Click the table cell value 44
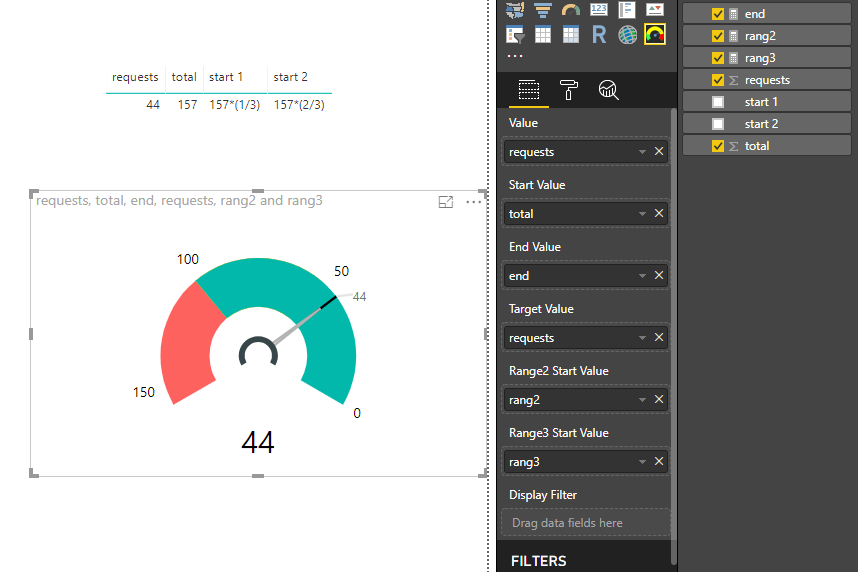This screenshot has width=858, height=572. [153, 105]
